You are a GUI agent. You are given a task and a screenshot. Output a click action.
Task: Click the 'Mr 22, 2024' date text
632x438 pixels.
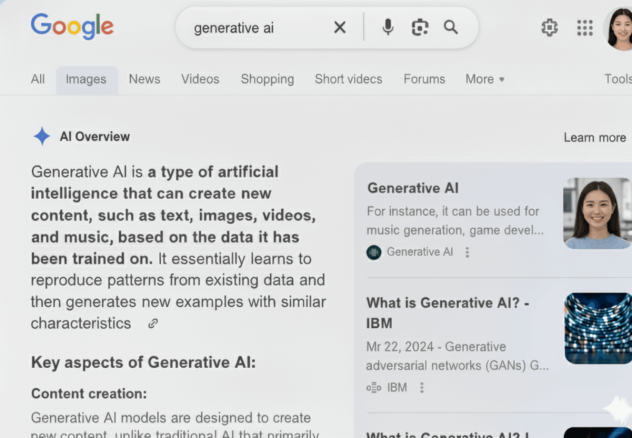(402, 347)
